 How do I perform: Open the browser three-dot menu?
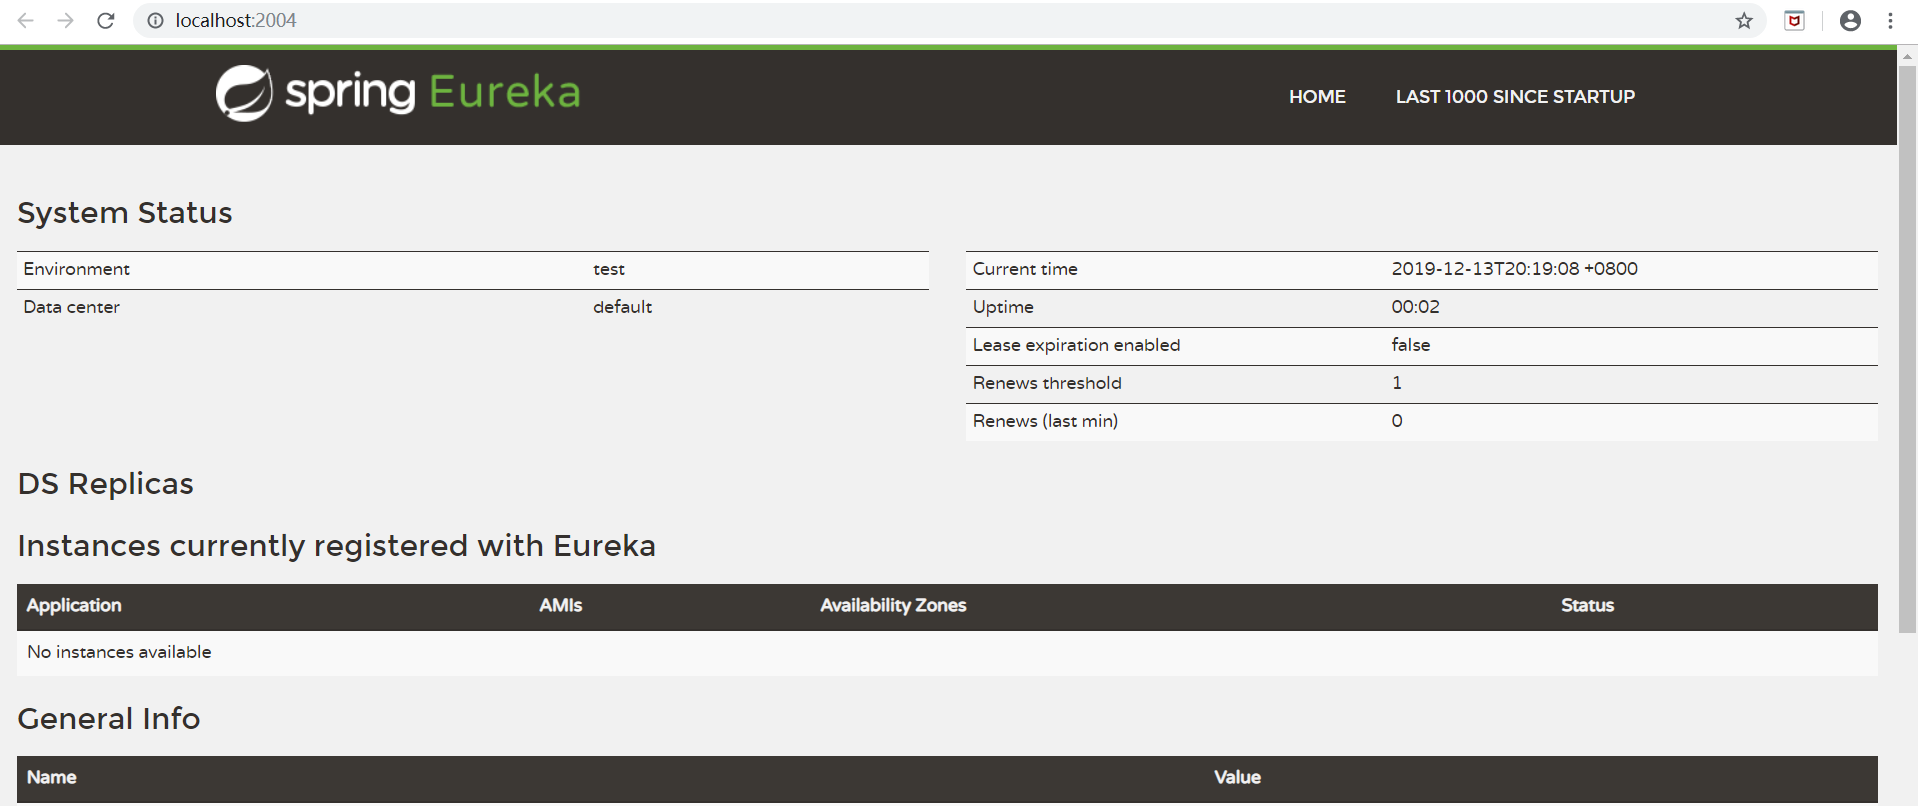click(1890, 20)
